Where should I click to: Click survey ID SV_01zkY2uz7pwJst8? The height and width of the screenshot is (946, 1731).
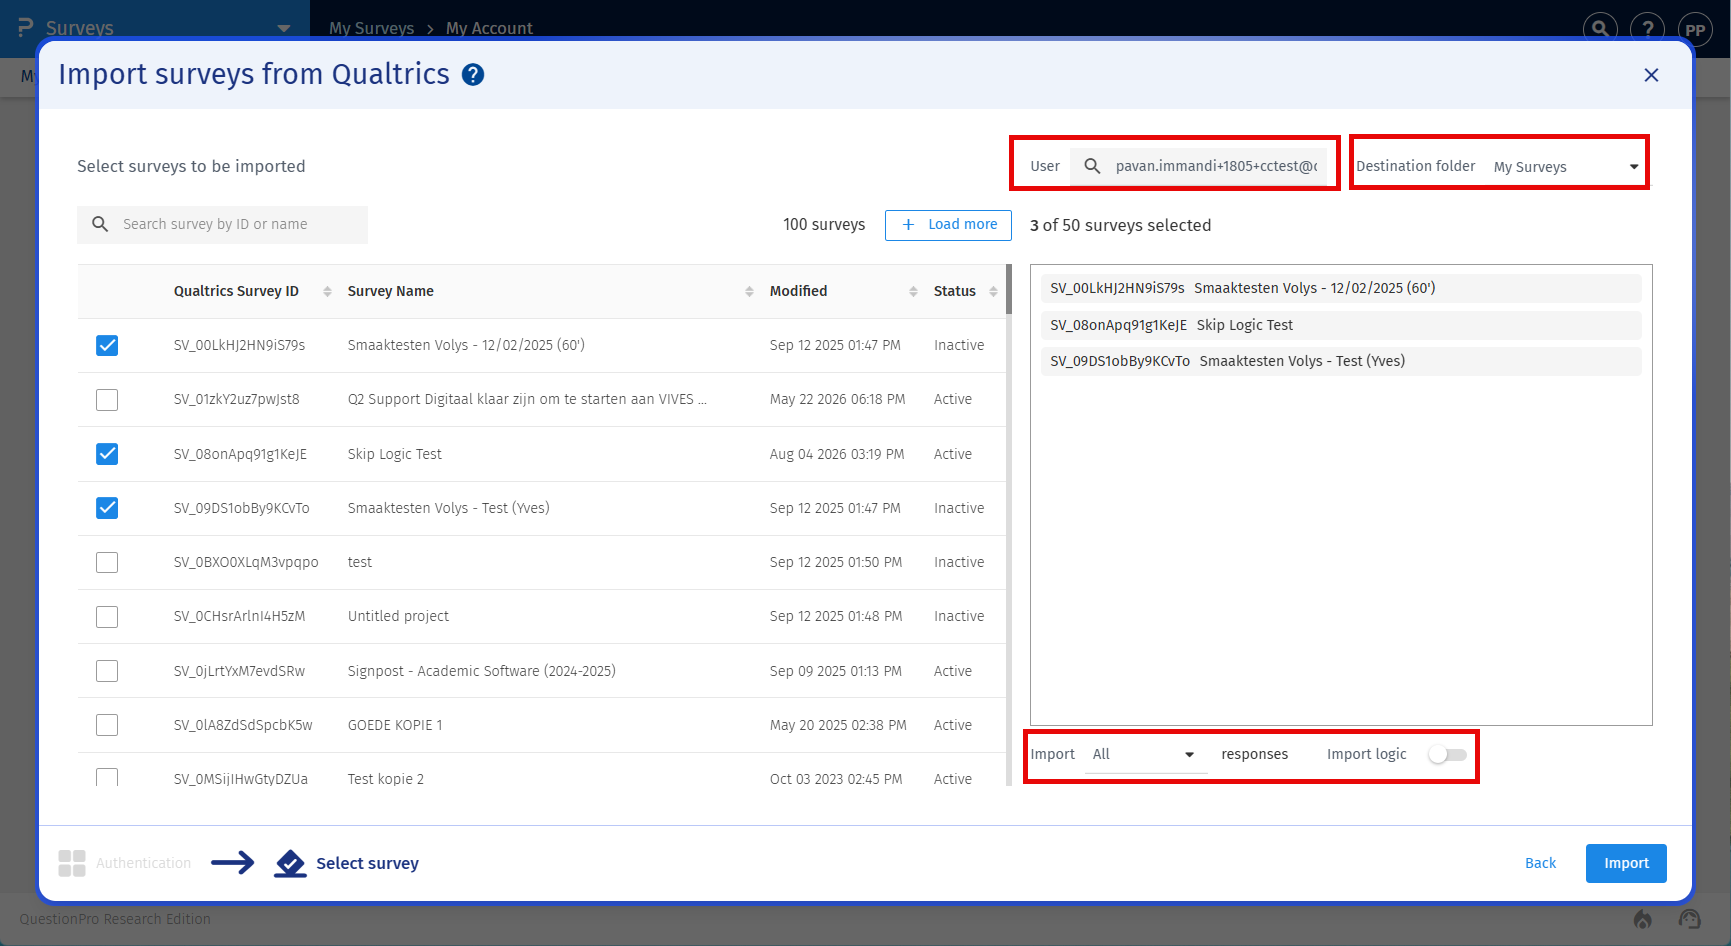[x=236, y=400]
